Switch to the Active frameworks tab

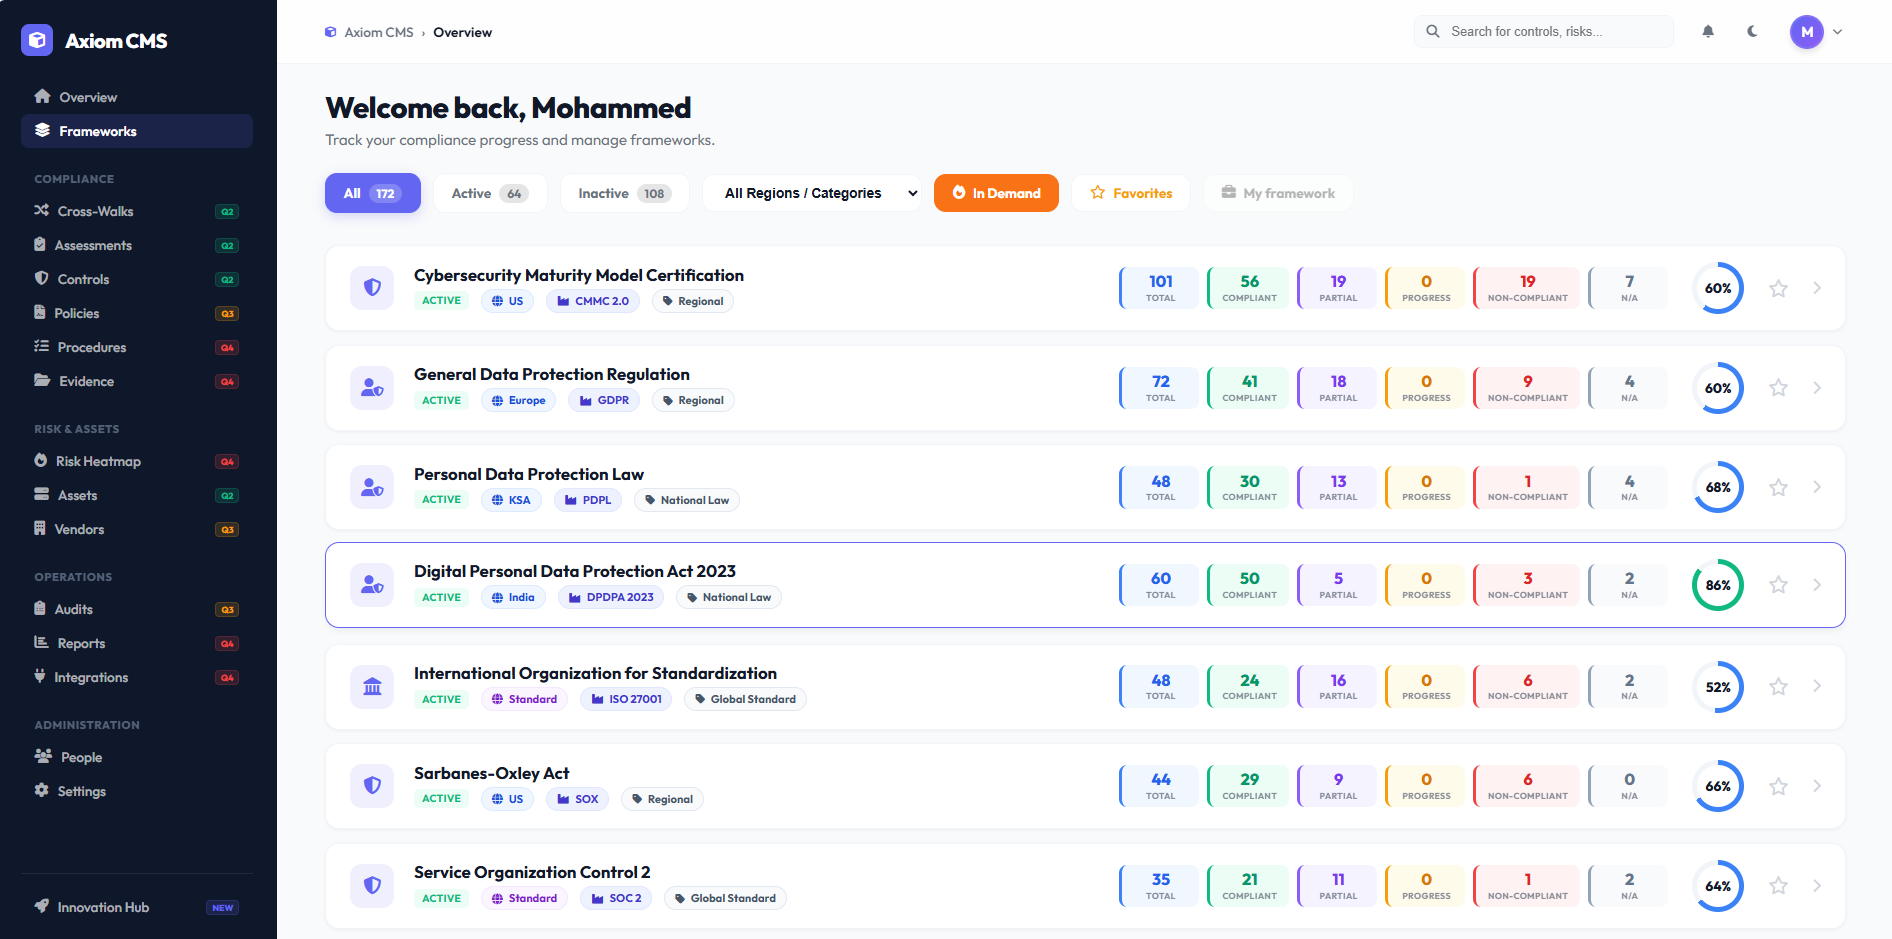pyautogui.click(x=489, y=193)
